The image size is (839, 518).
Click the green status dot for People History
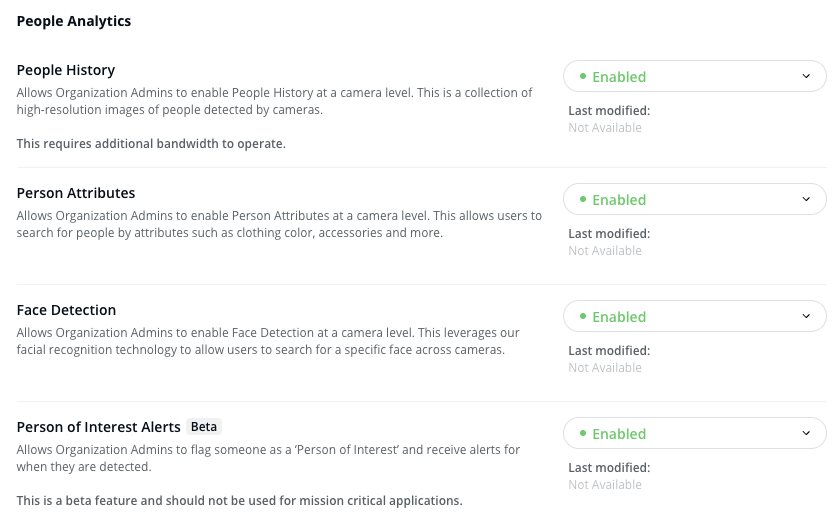click(x=582, y=76)
